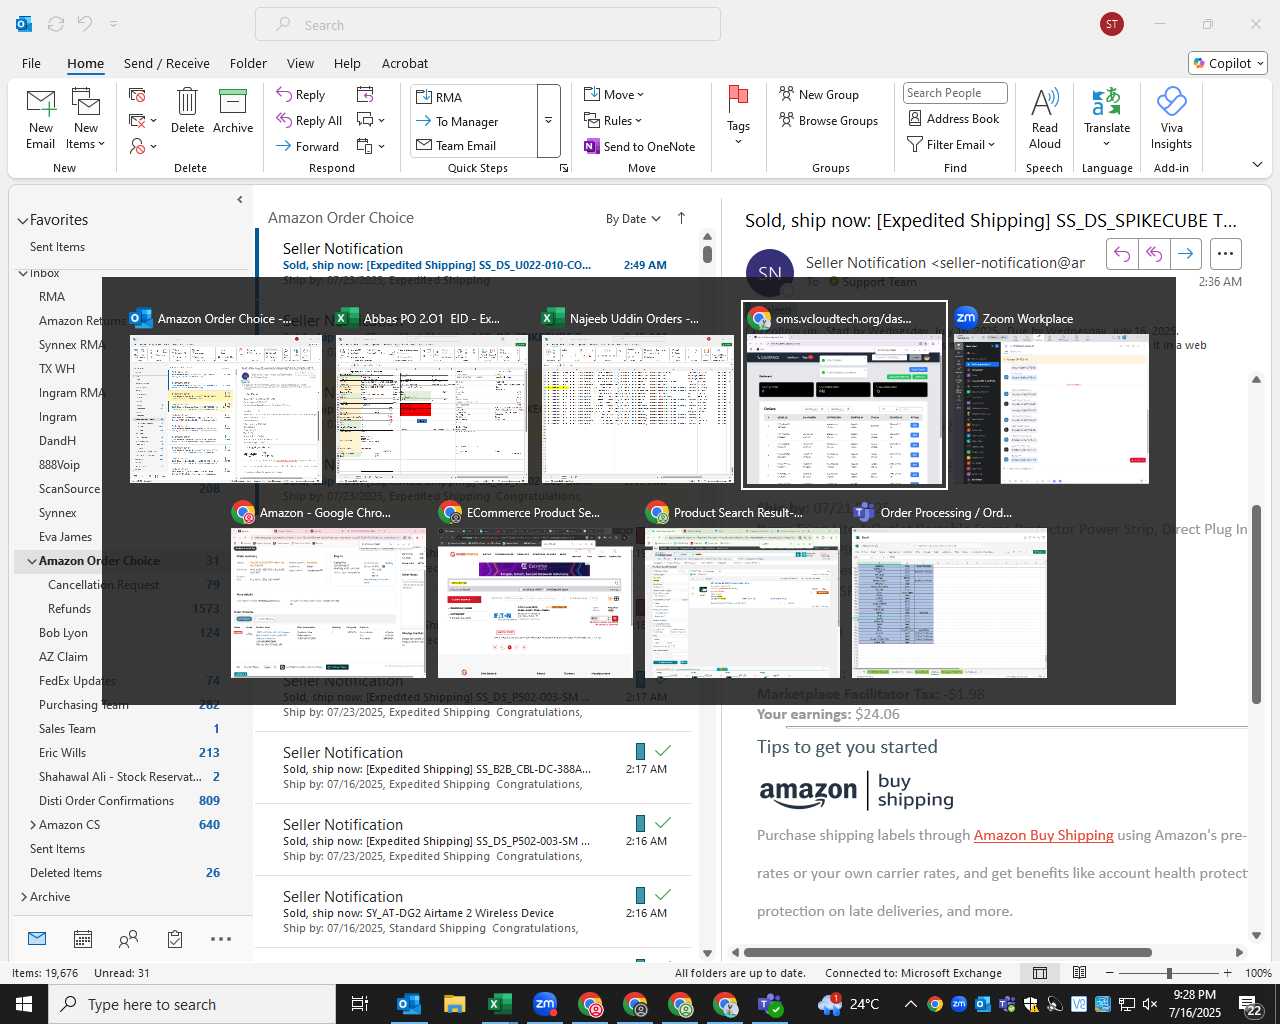Switch to People view icon
The image size is (1280, 1024).
pos(128,939)
